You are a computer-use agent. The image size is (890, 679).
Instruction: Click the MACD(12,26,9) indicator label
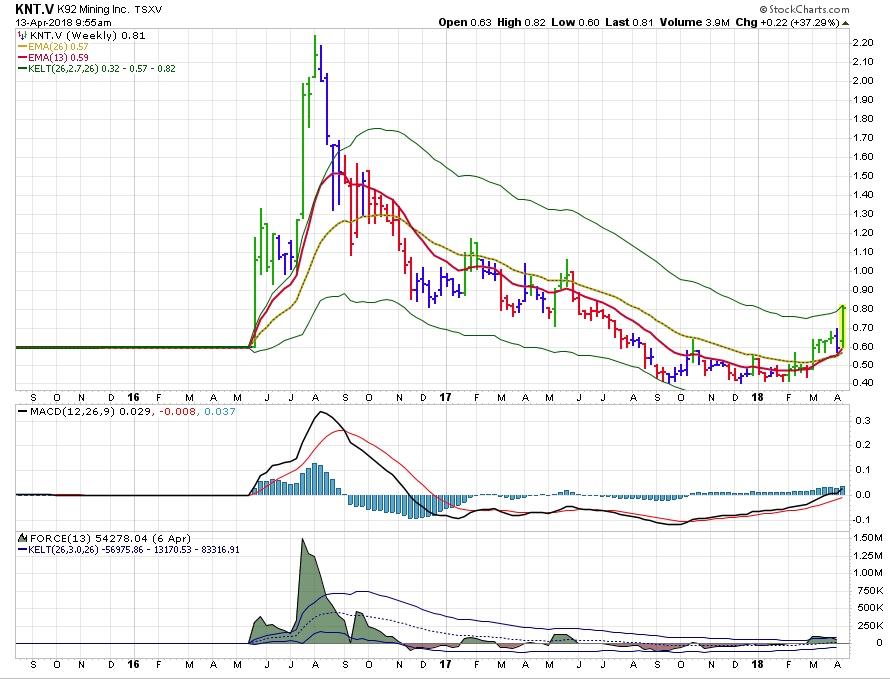pos(132,411)
